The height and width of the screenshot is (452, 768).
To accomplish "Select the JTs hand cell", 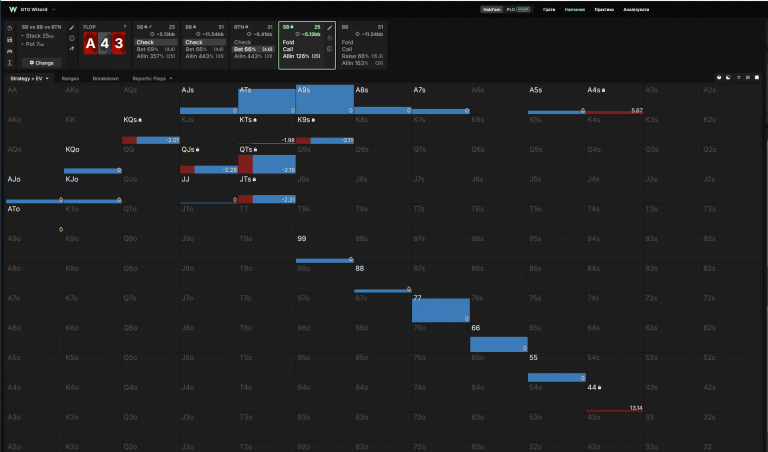I will (267, 189).
